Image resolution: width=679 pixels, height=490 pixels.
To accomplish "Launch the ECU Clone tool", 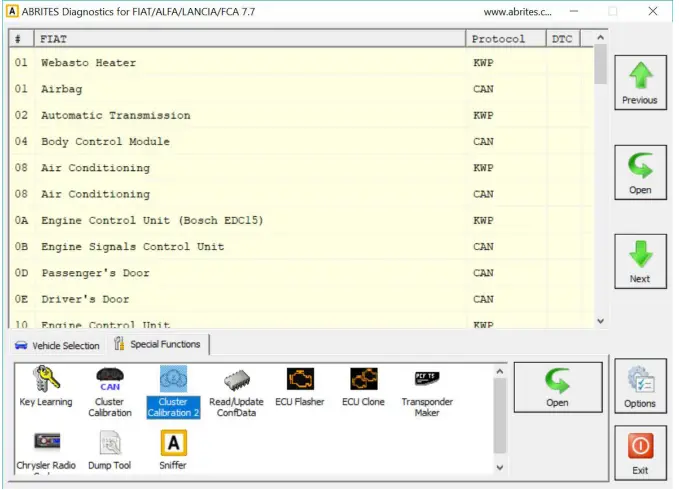I will pyautogui.click(x=363, y=387).
